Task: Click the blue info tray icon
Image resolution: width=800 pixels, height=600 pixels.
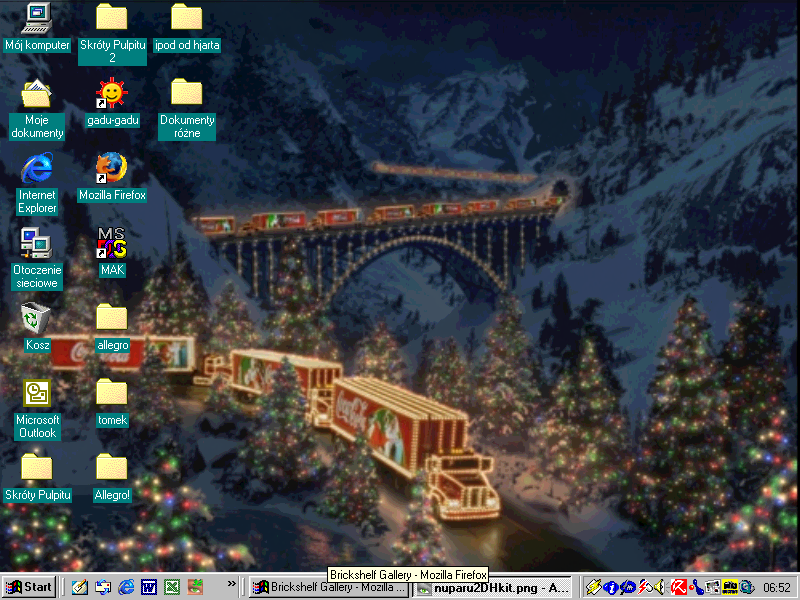Action: [611, 588]
